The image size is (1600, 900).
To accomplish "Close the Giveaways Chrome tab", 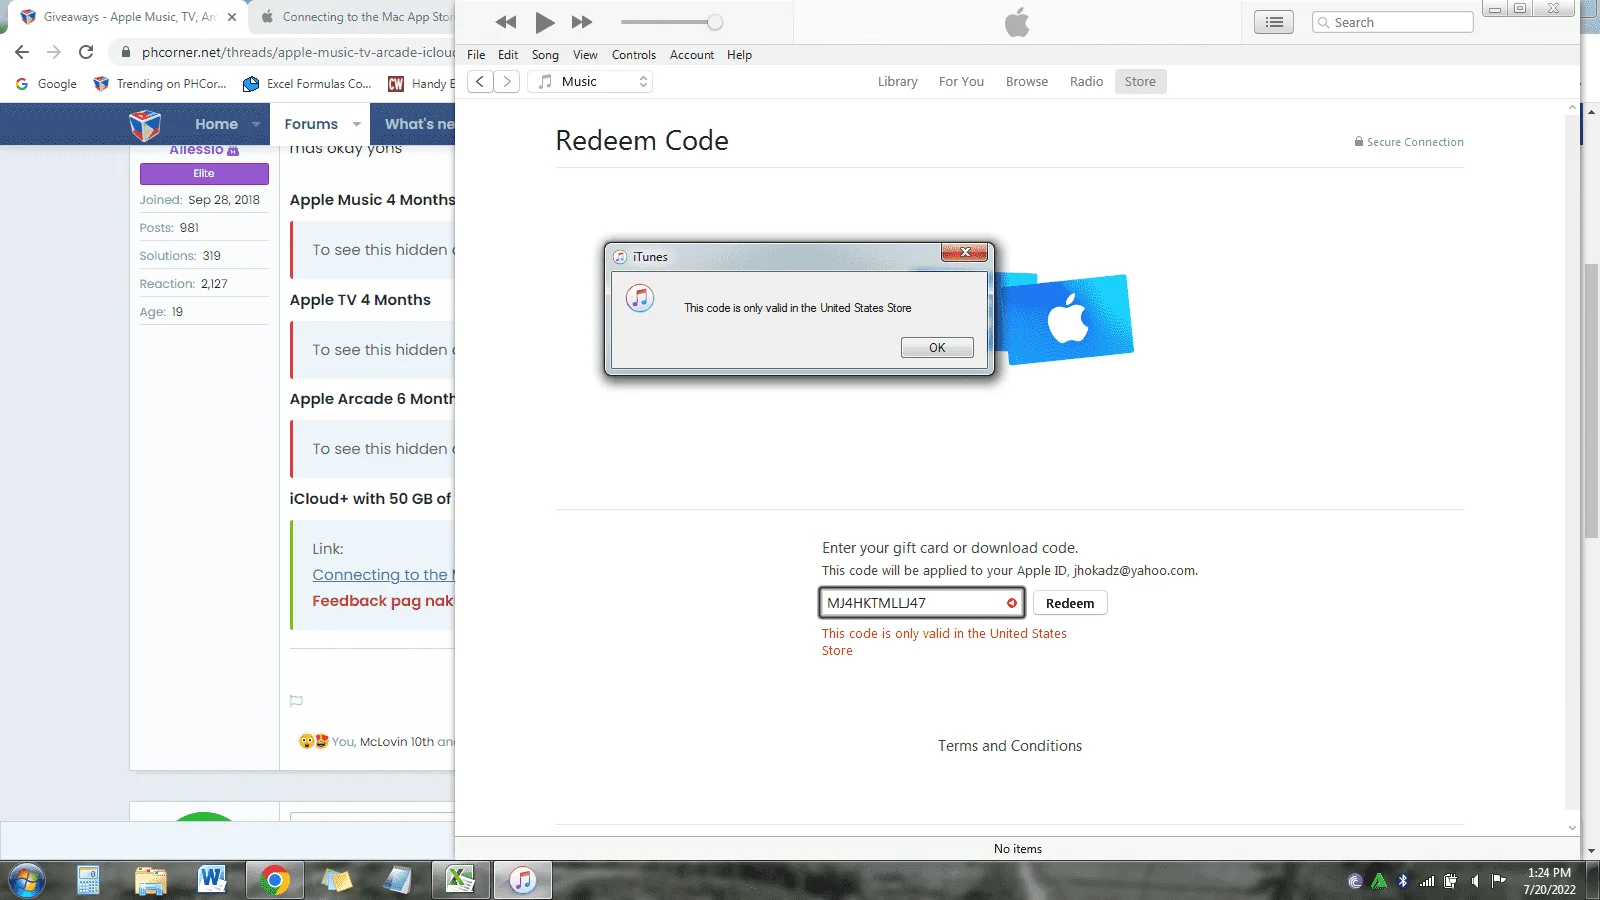I will click(x=232, y=17).
